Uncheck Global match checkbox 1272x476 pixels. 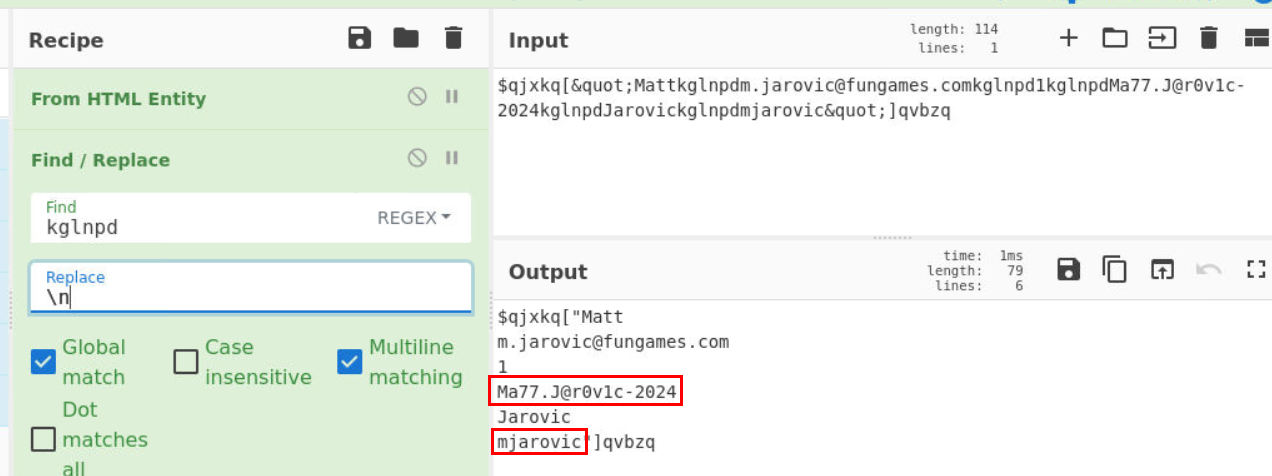(x=43, y=362)
